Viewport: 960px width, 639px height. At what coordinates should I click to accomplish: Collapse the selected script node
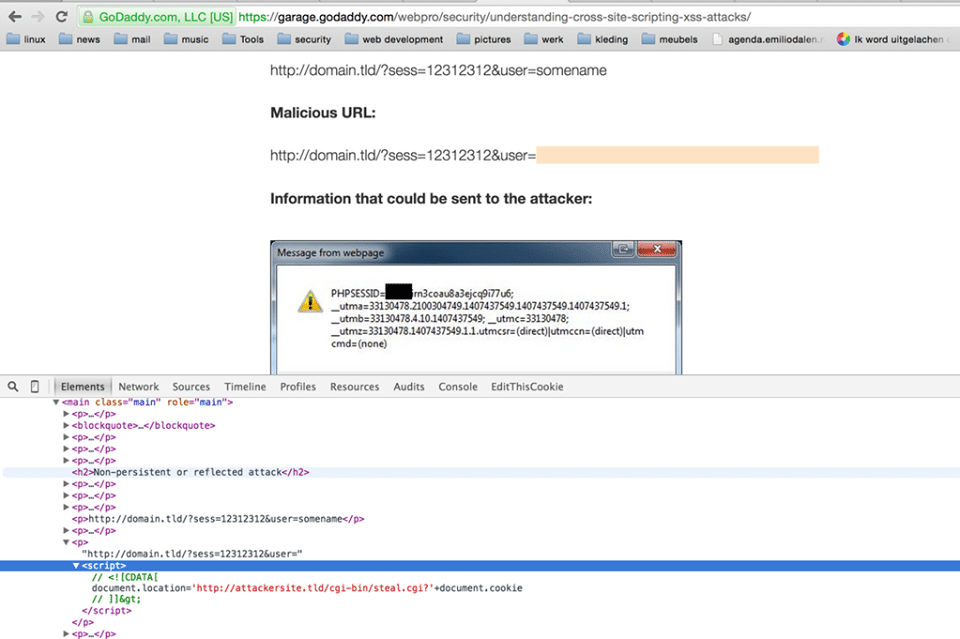click(x=76, y=566)
